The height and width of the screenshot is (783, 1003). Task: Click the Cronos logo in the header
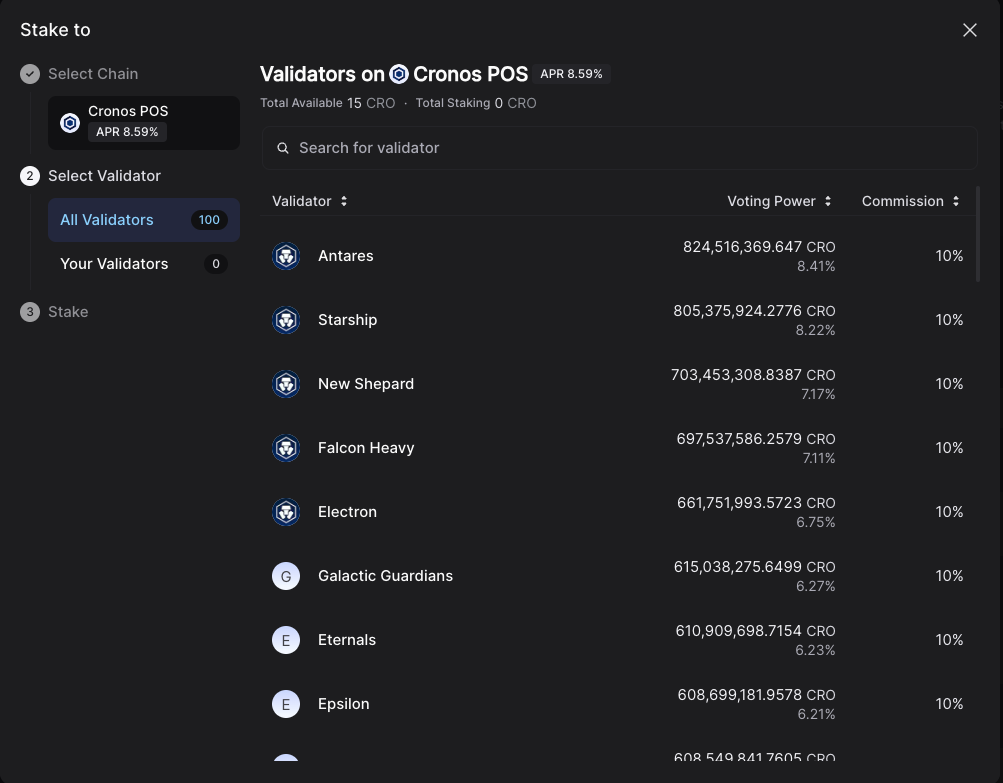[x=399, y=74]
